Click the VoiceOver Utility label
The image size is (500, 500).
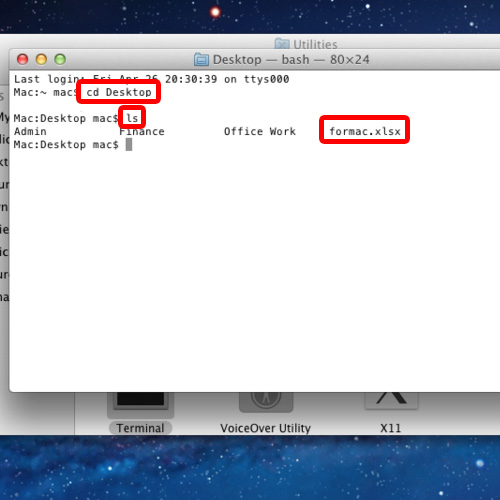click(x=265, y=428)
